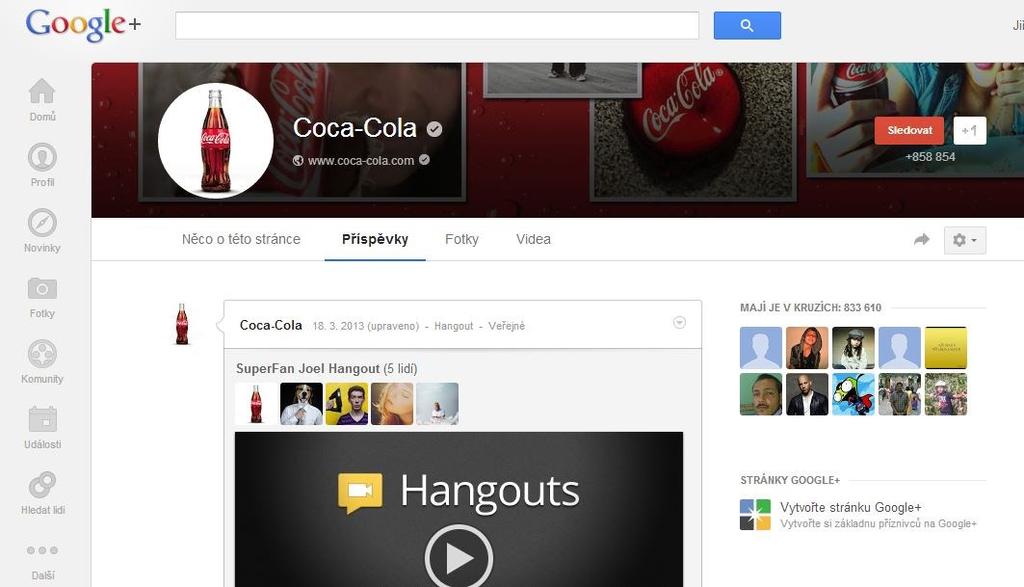Open the Fotky camera icon in sidebar
1024x587 pixels.
tap(42, 288)
